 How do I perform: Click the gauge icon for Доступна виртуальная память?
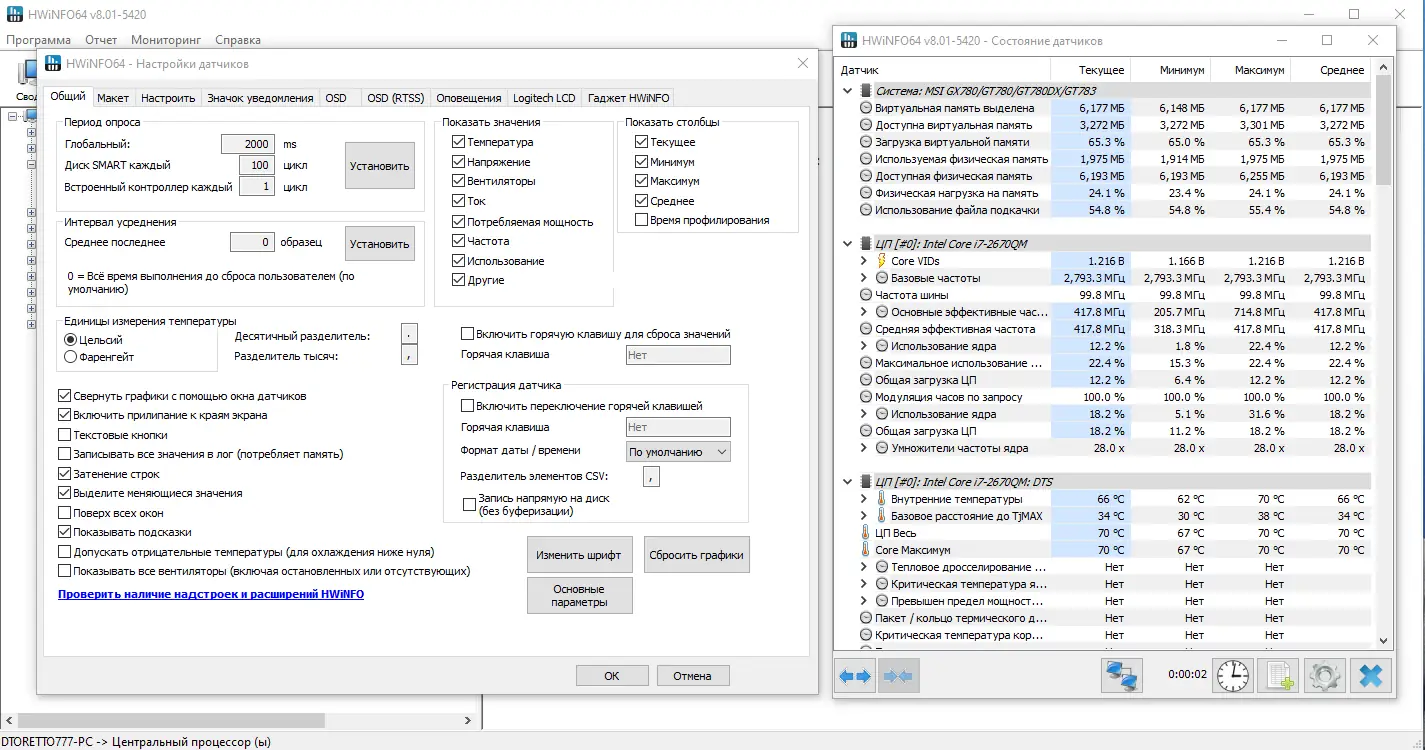point(866,125)
